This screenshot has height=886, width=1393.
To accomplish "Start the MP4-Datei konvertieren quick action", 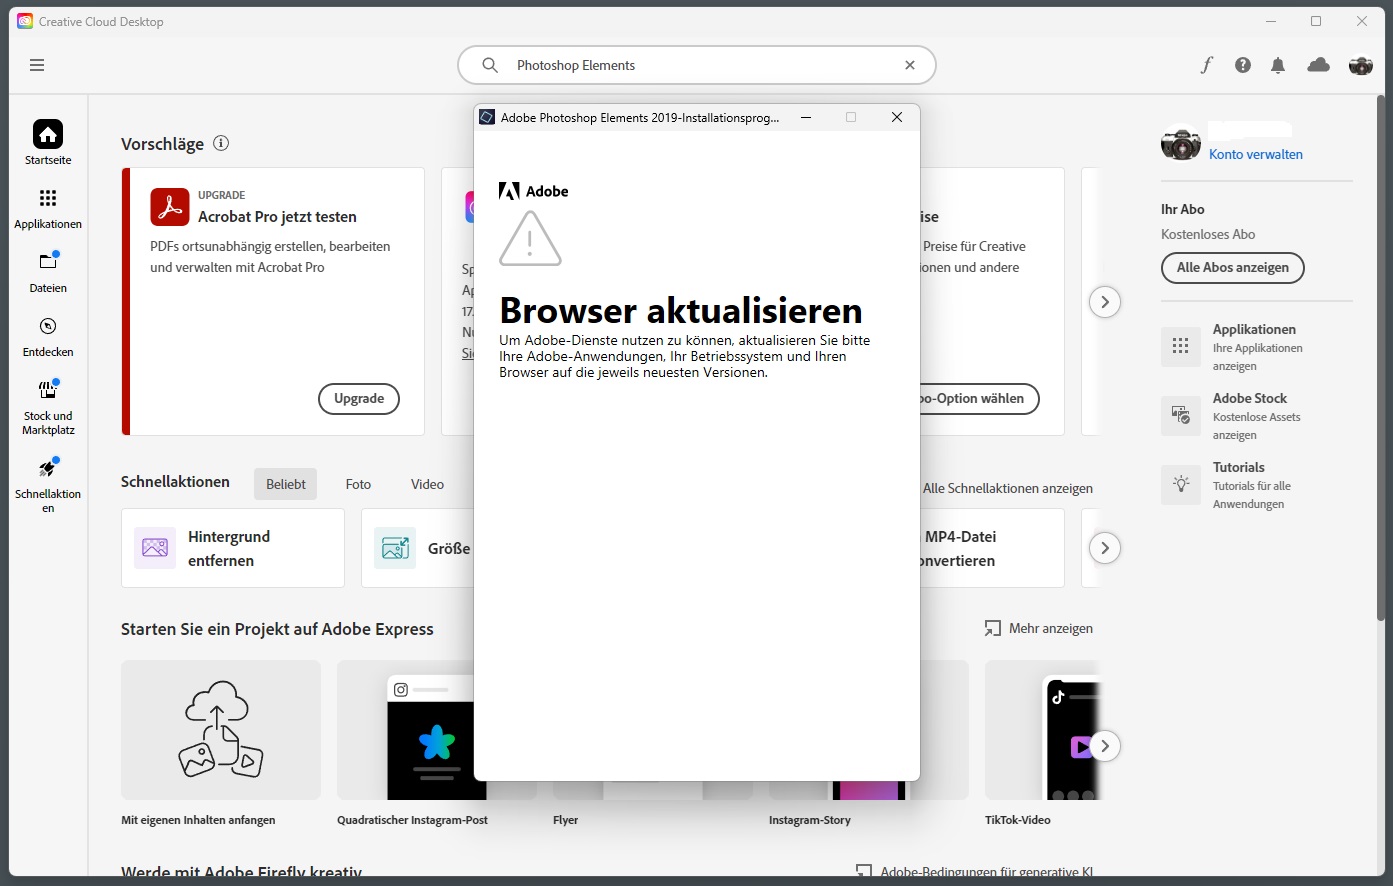I will (992, 548).
